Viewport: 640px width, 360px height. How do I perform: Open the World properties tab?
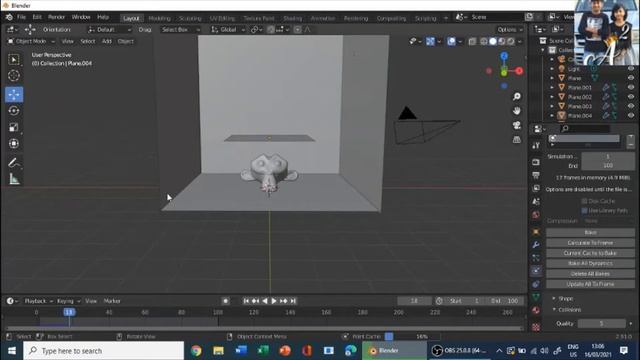pyautogui.click(x=536, y=215)
